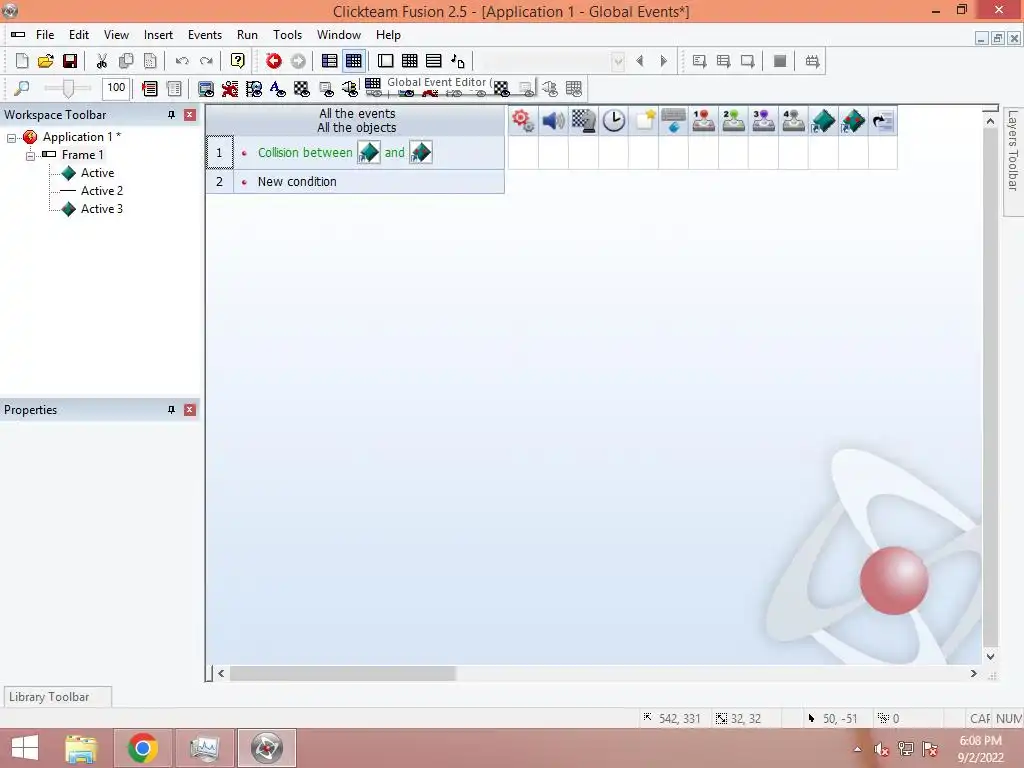This screenshot has height=768, width=1024.
Task: Open the frame selector dropdown in toolbar
Action: click(618, 61)
